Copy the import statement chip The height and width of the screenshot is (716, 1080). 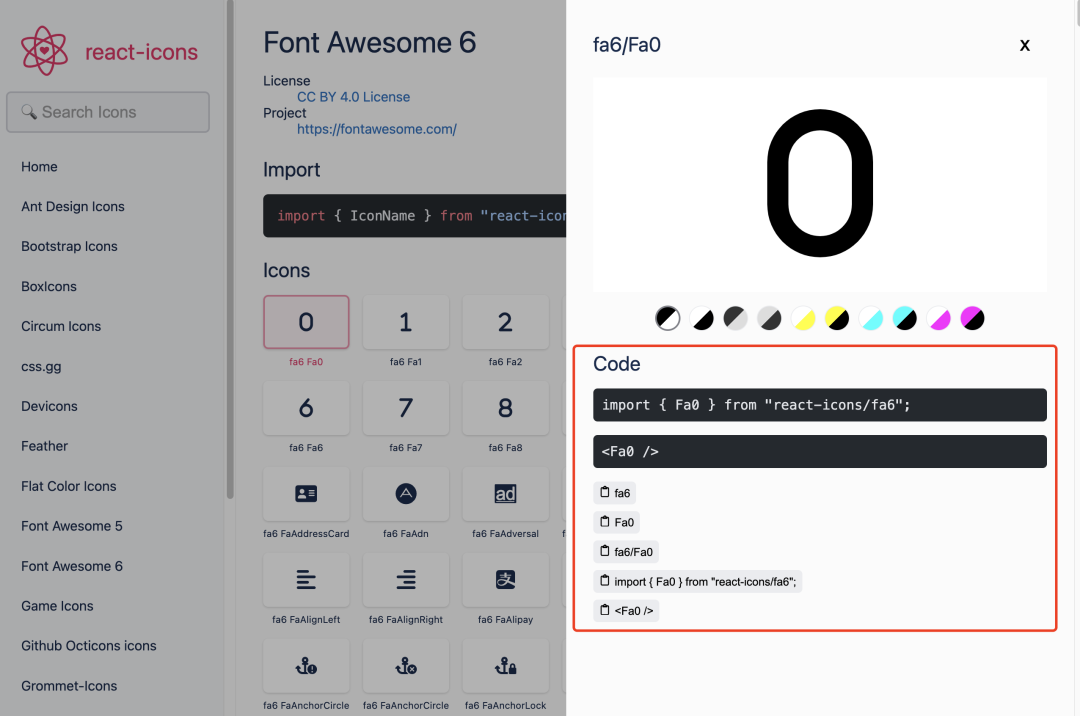pyautogui.click(x=698, y=582)
